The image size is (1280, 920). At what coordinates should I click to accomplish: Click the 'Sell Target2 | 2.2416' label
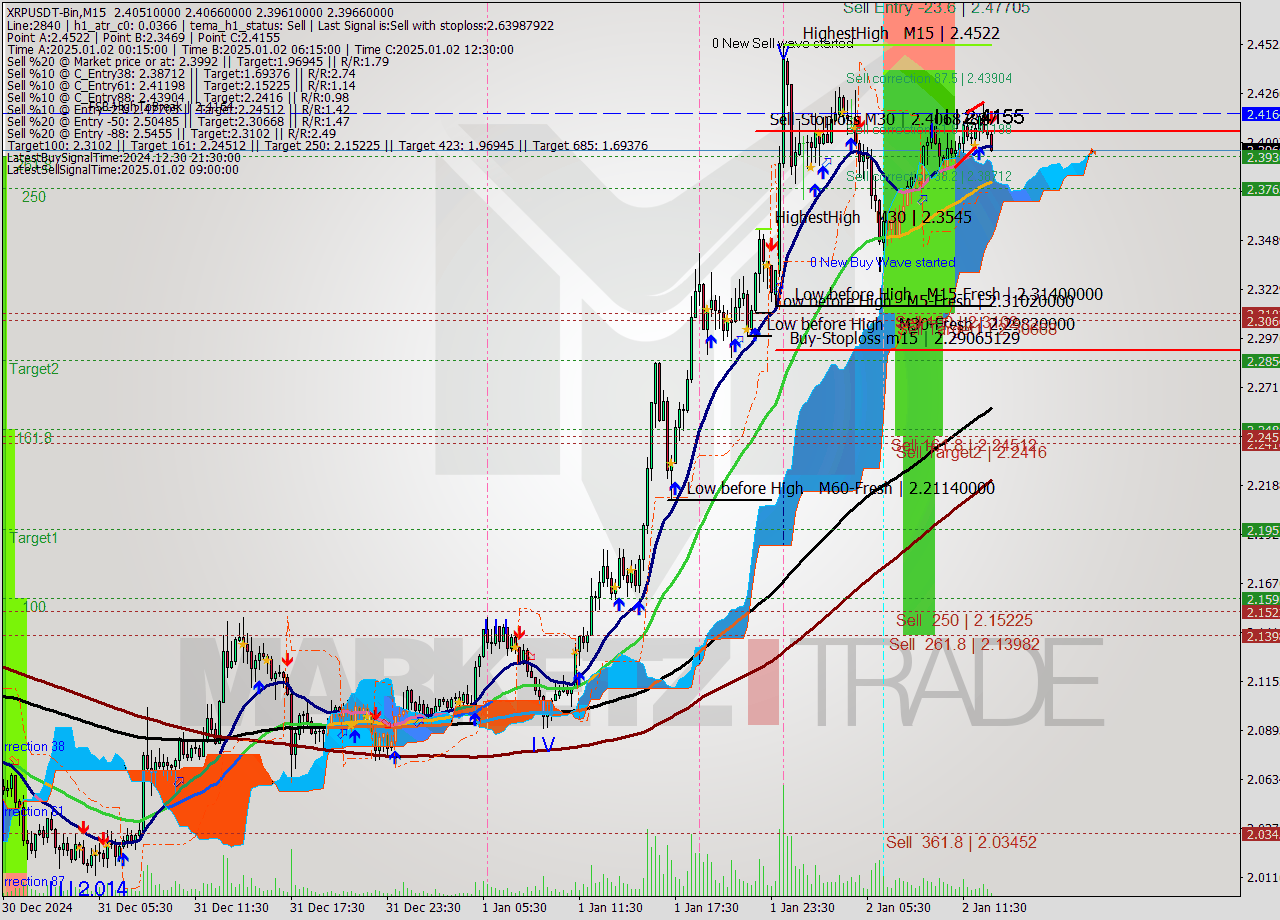click(971, 452)
